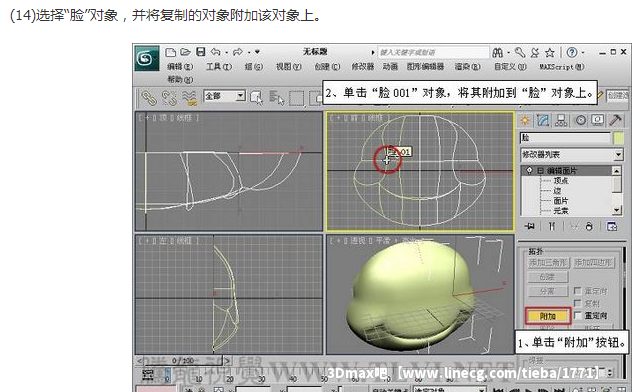Click the binoculars search icon
Viewport: 639px width, 392px height.
pos(498,53)
